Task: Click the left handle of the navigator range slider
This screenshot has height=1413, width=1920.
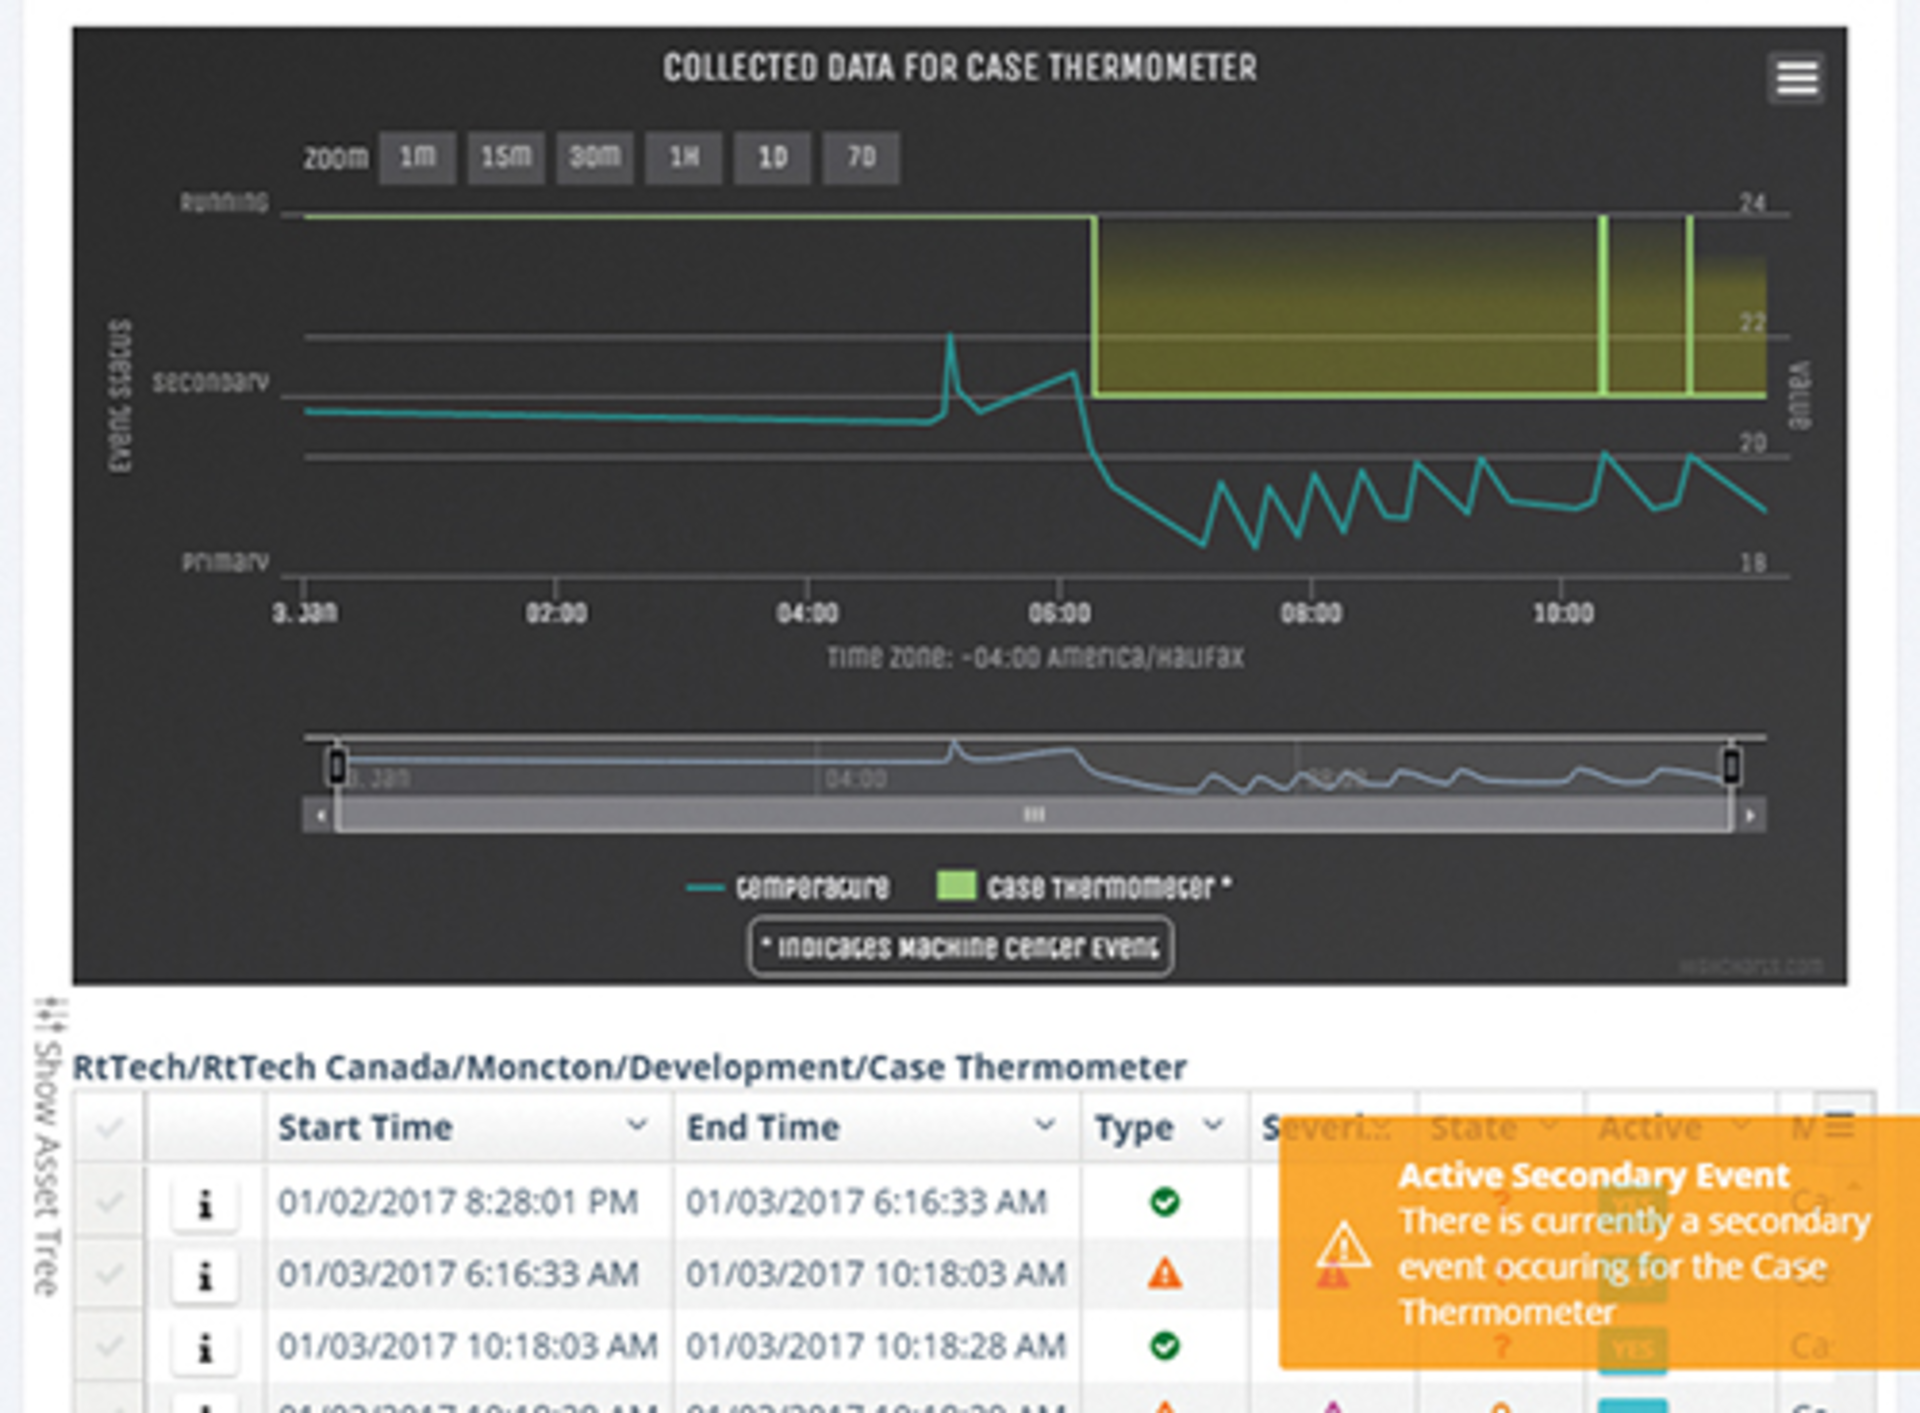Action: (x=337, y=765)
